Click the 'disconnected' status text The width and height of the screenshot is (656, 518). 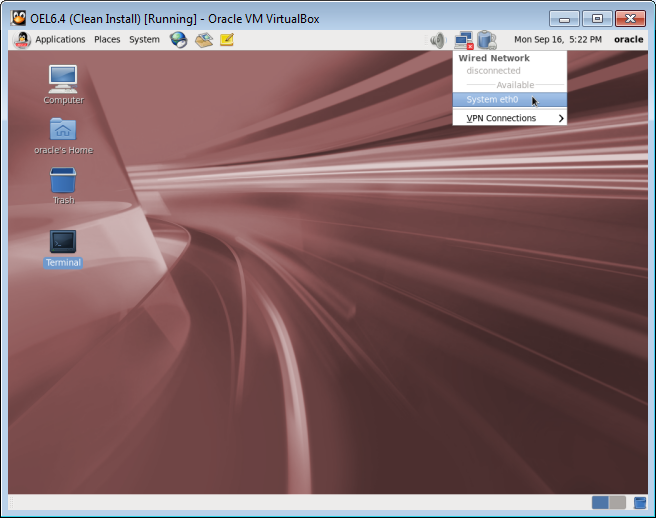tap(493, 71)
